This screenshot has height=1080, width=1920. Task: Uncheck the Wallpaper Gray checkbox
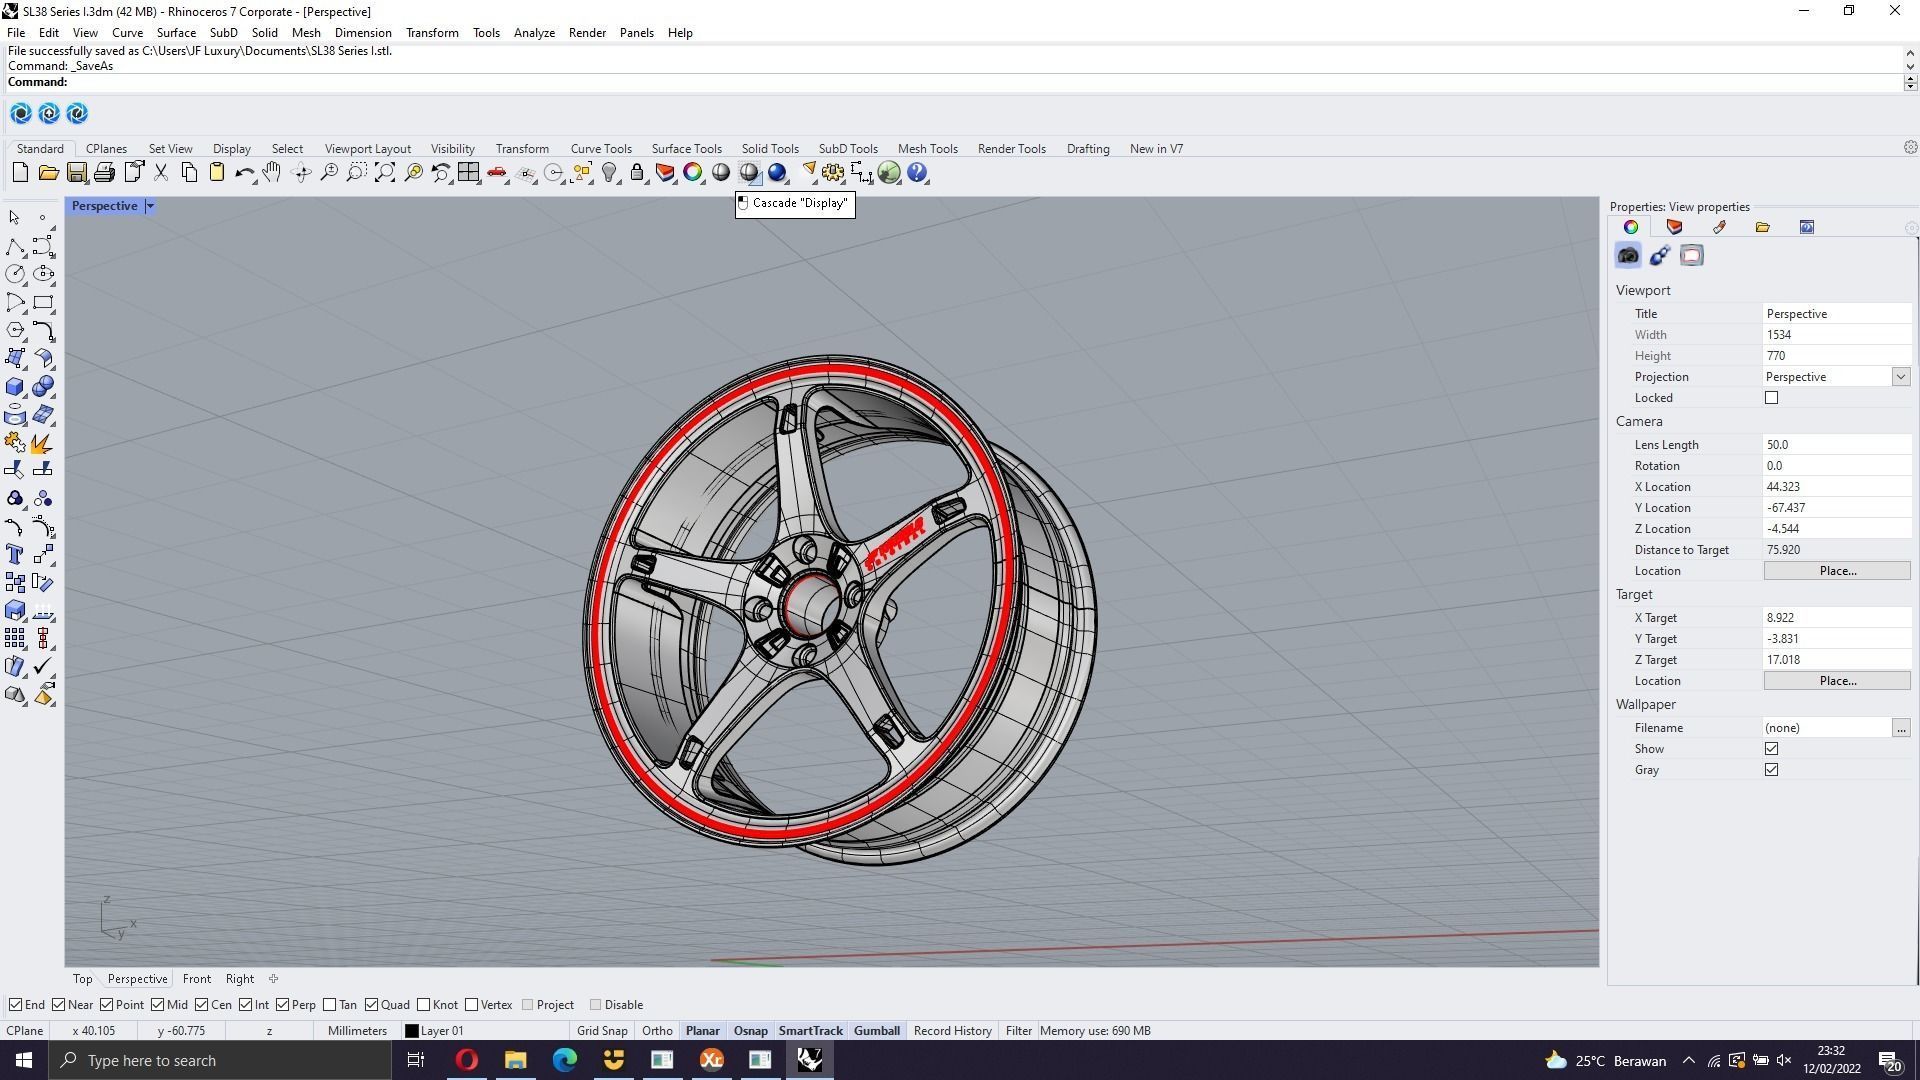[1772, 770]
